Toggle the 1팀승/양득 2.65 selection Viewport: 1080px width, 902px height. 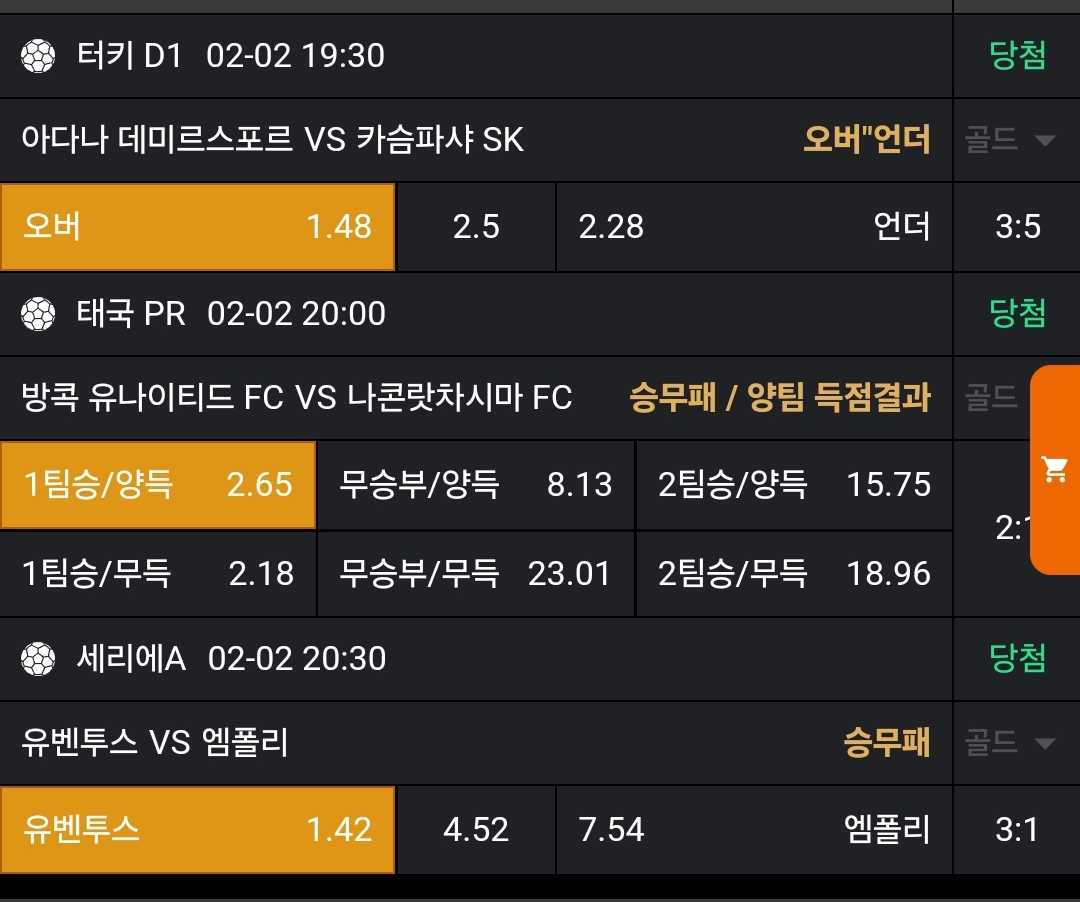coord(158,485)
